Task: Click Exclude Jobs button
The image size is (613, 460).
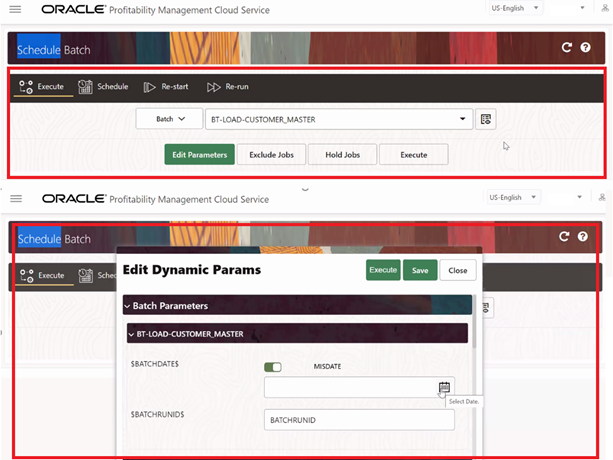Action: tap(271, 154)
